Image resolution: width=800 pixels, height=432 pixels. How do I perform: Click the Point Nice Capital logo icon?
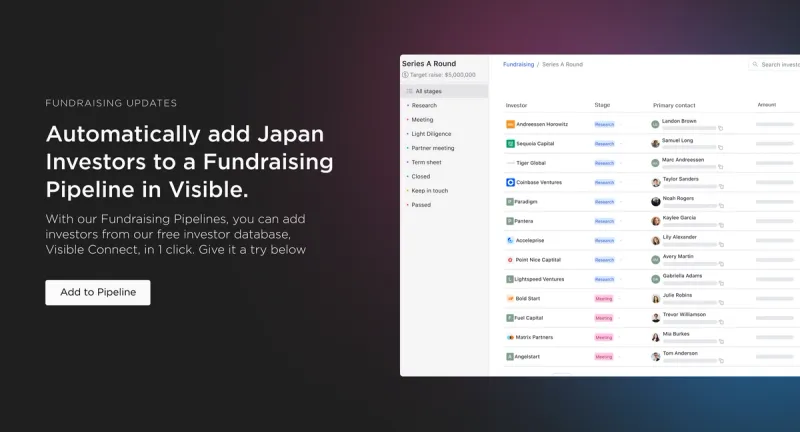pyautogui.click(x=510, y=260)
